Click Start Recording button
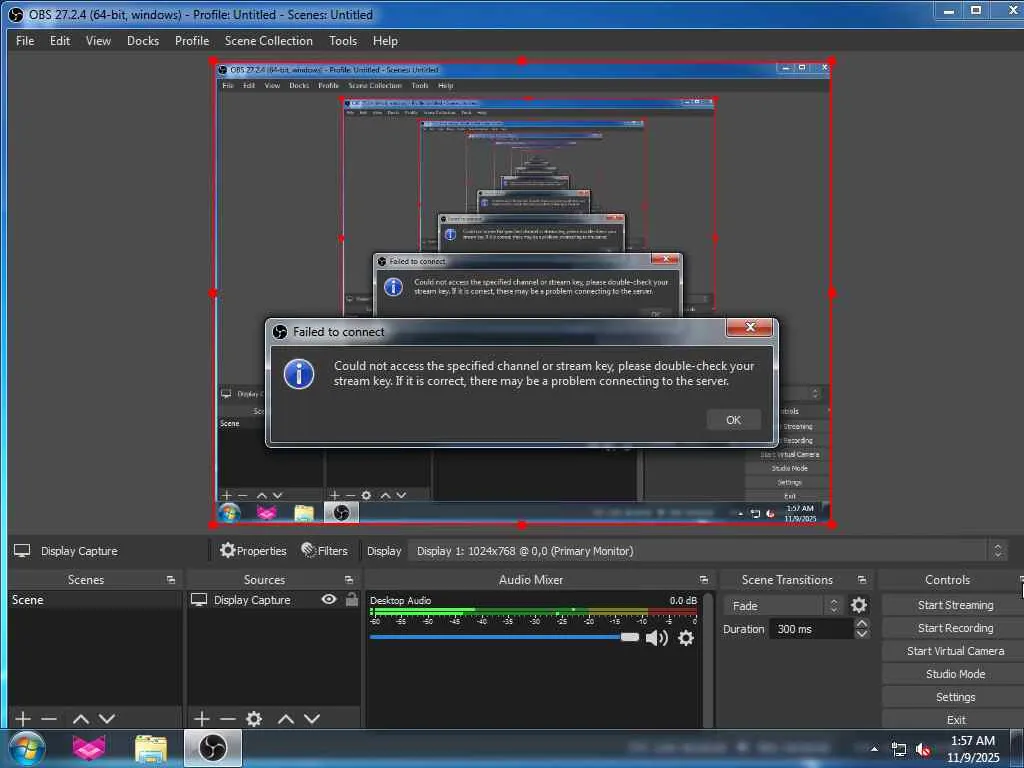 [x=955, y=628]
